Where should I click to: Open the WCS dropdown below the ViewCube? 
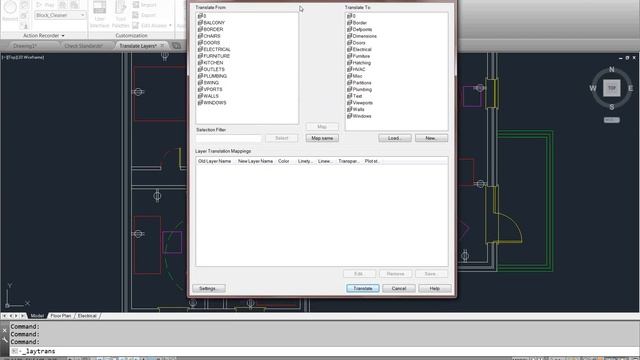click(x=611, y=120)
